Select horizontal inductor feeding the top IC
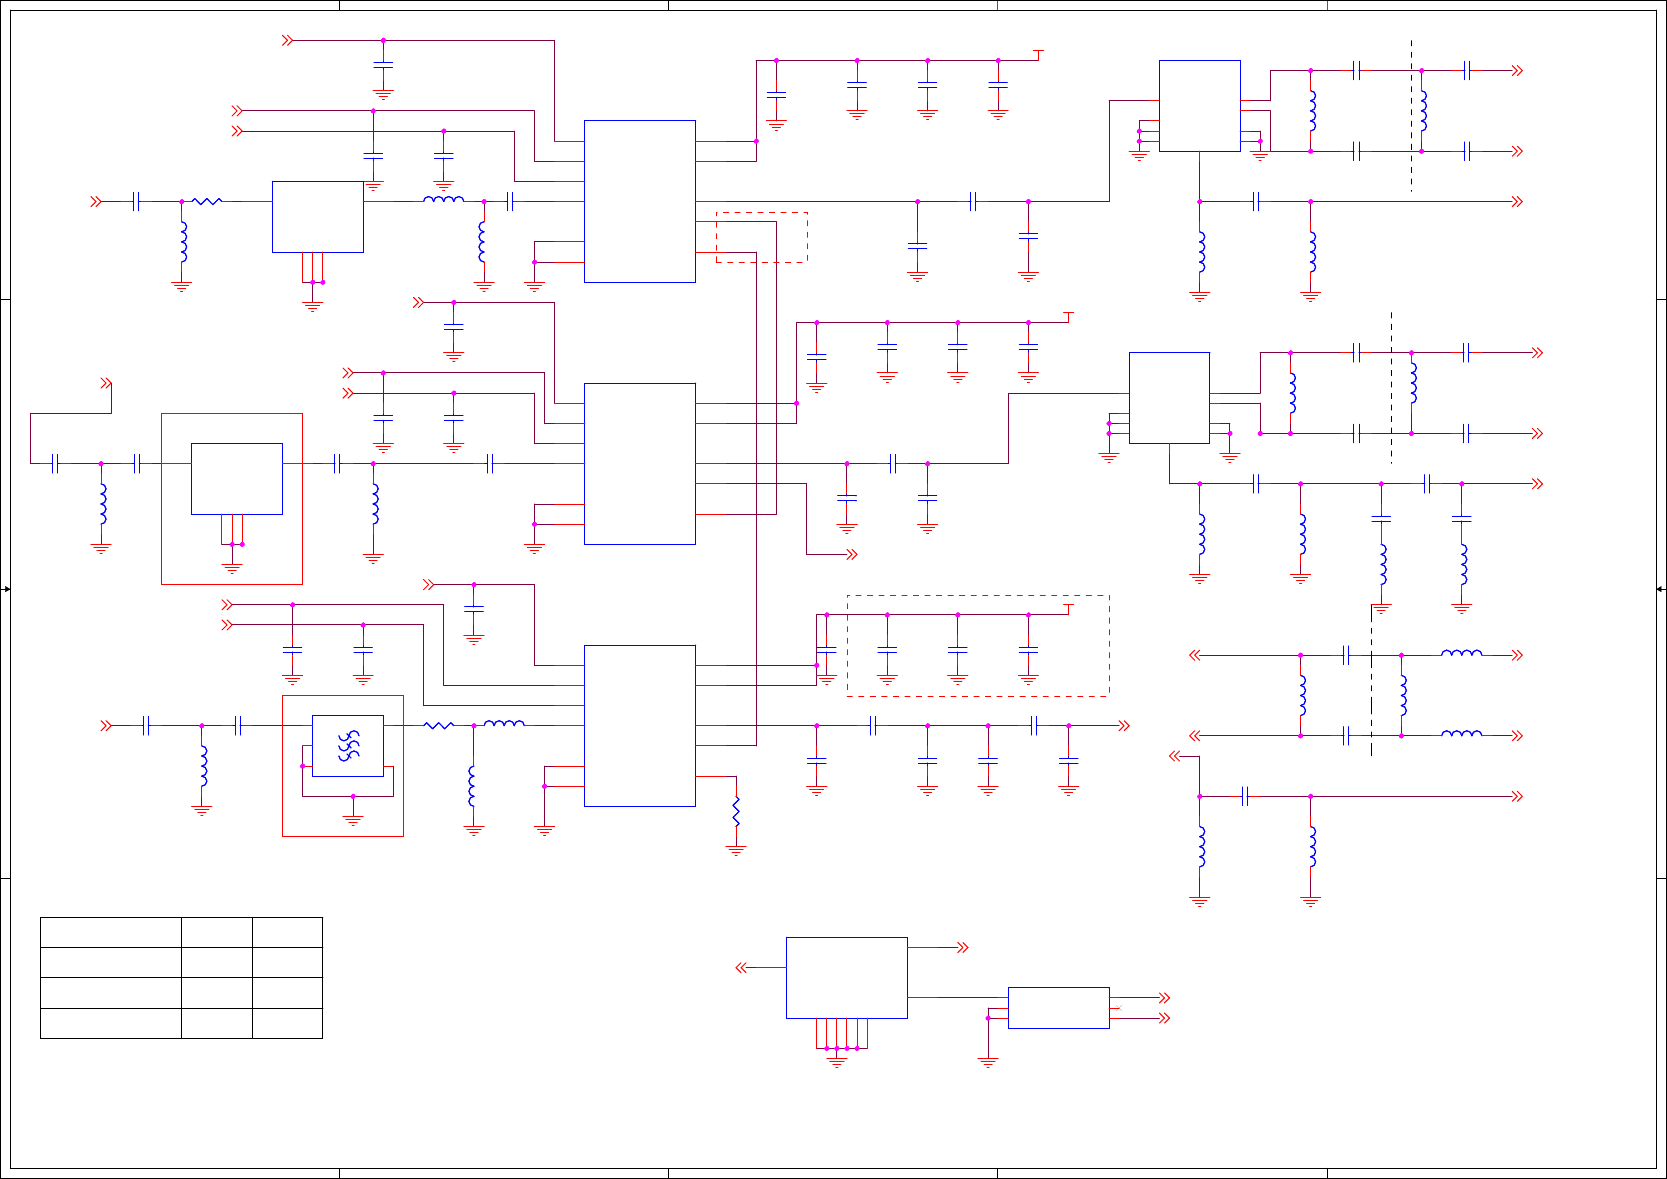The width and height of the screenshot is (1667, 1179). pyautogui.click(x=444, y=199)
